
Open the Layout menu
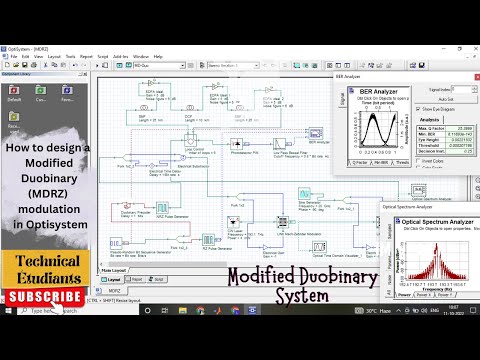[x=54, y=57]
